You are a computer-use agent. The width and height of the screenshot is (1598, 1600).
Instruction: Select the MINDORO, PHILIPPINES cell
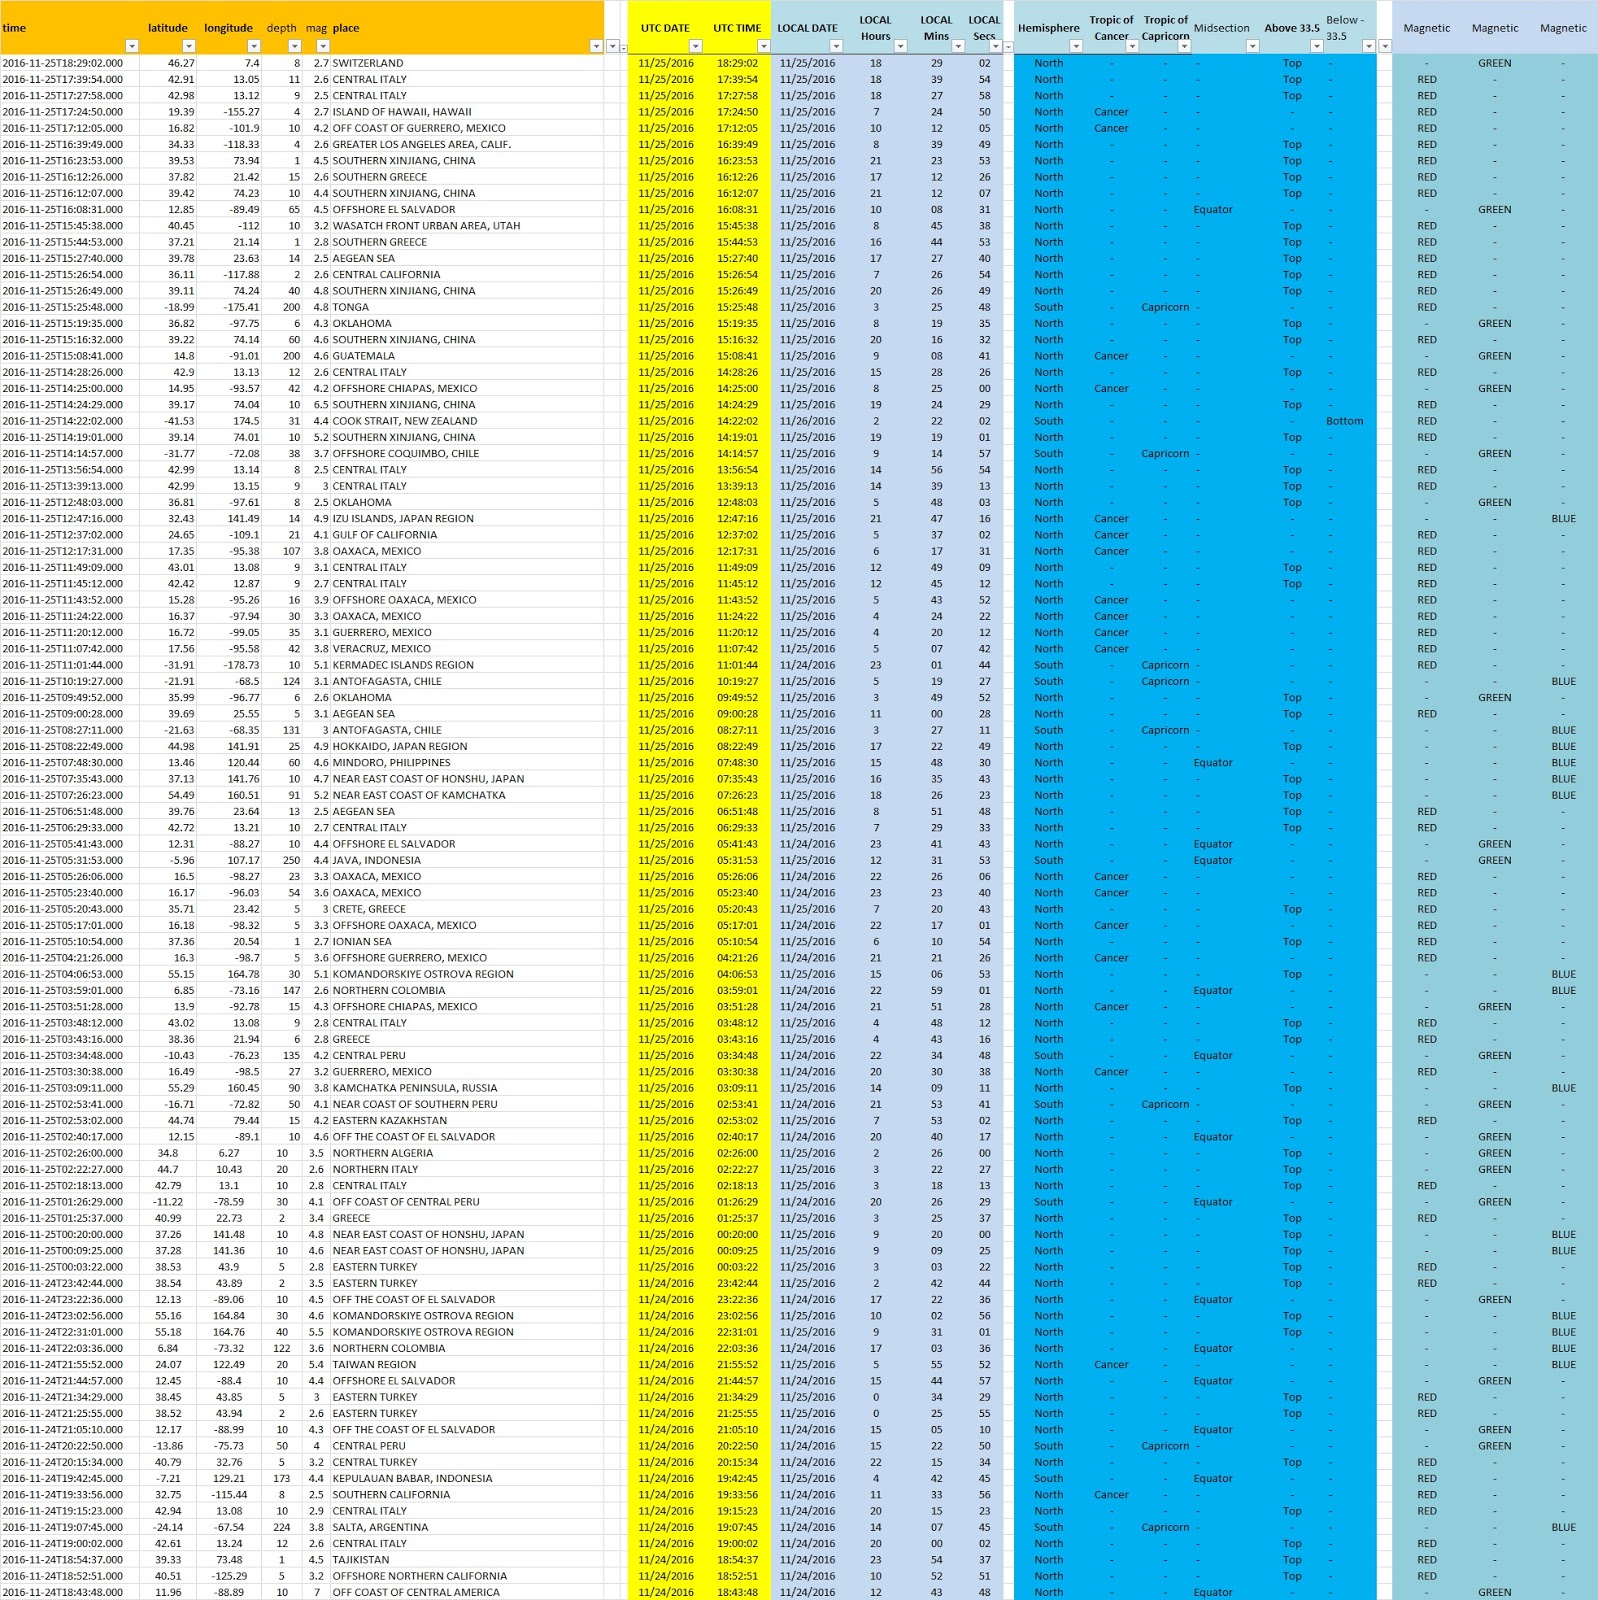coord(466,763)
